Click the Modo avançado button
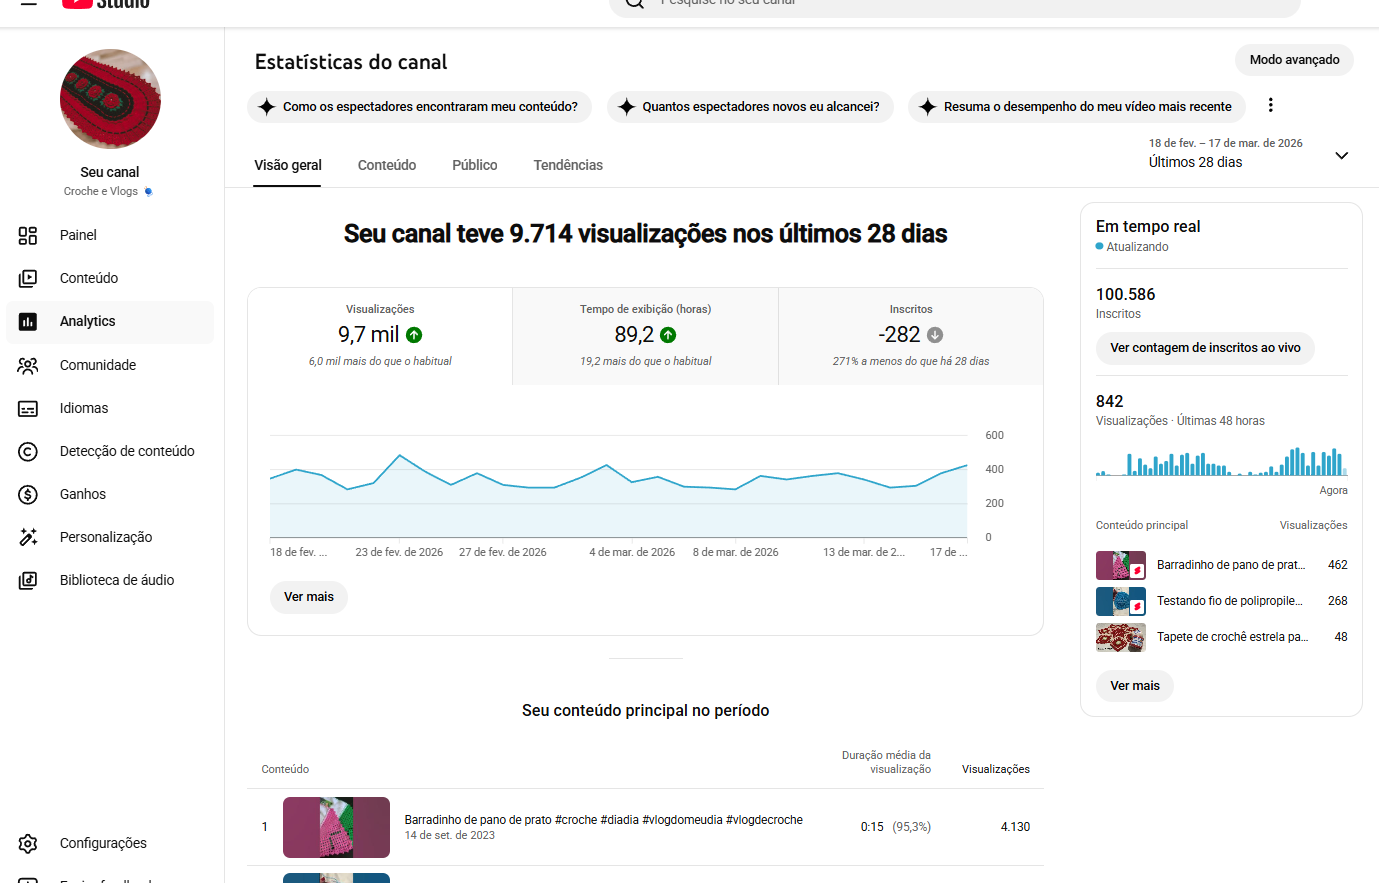 [1294, 60]
